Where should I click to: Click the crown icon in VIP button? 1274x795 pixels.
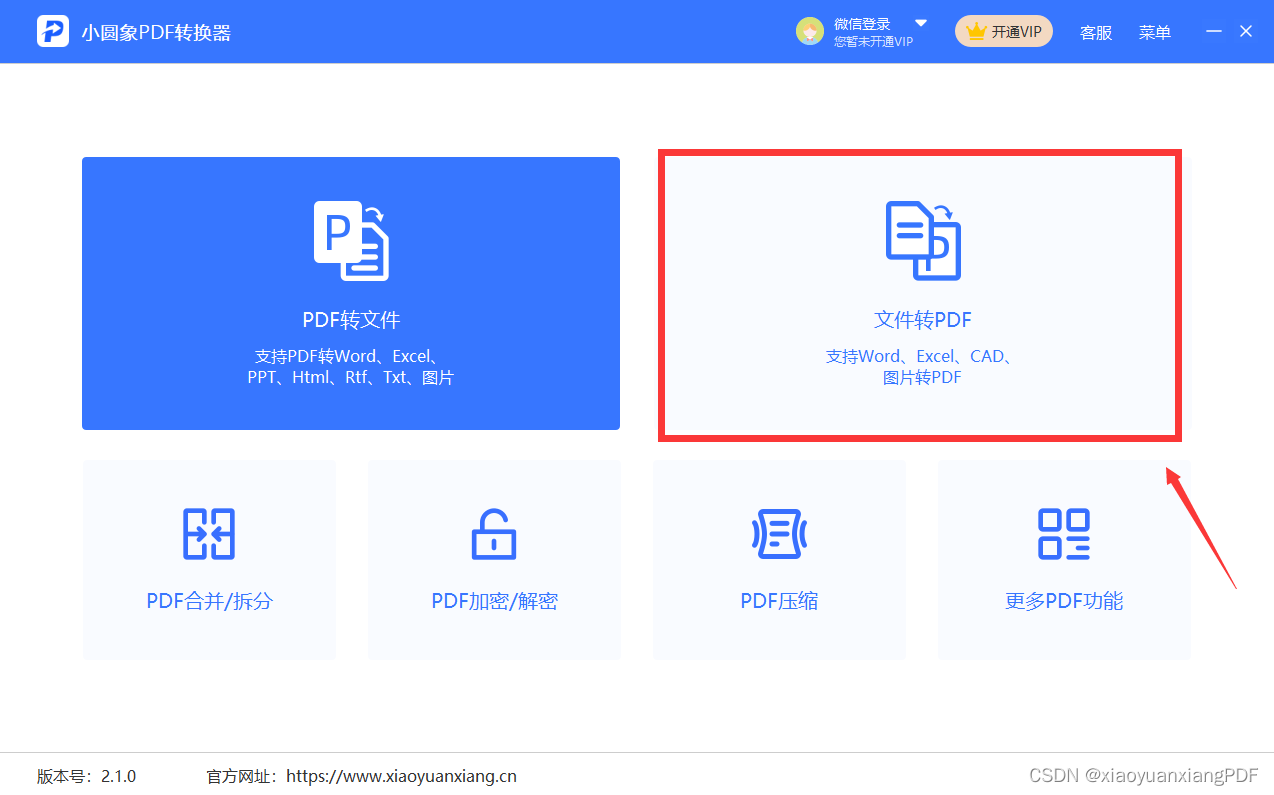coord(976,32)
